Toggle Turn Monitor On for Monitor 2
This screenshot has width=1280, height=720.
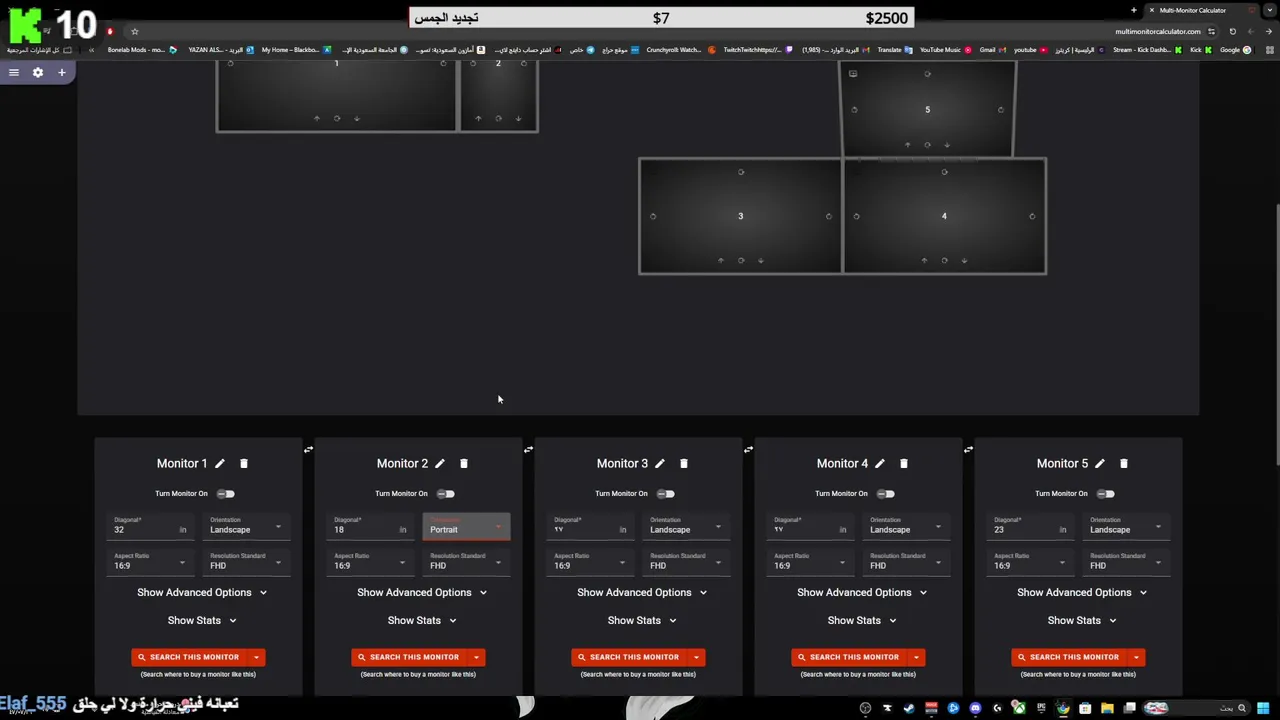click(x=446, y=494)
